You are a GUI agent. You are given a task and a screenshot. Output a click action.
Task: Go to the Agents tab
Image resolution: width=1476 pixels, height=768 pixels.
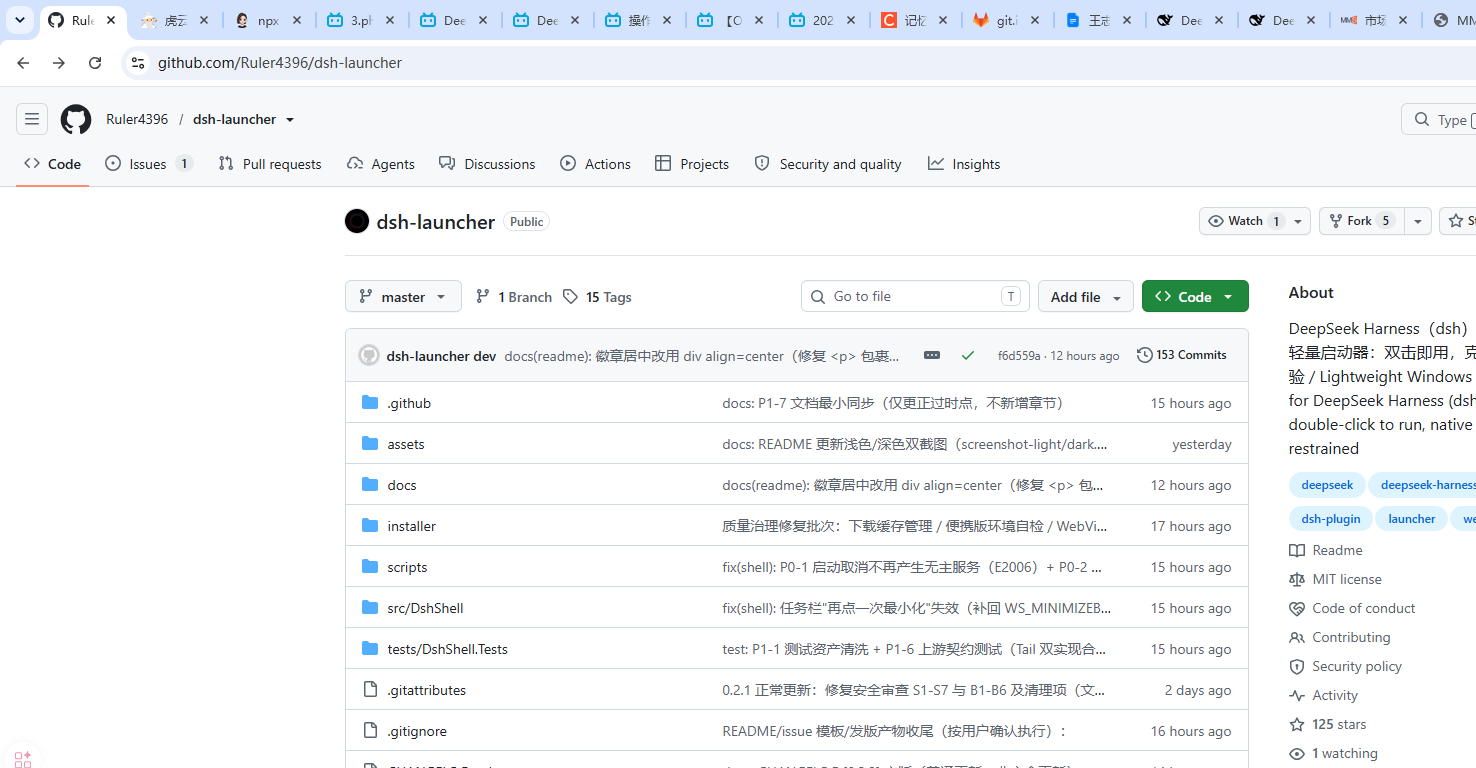point(381,164)
